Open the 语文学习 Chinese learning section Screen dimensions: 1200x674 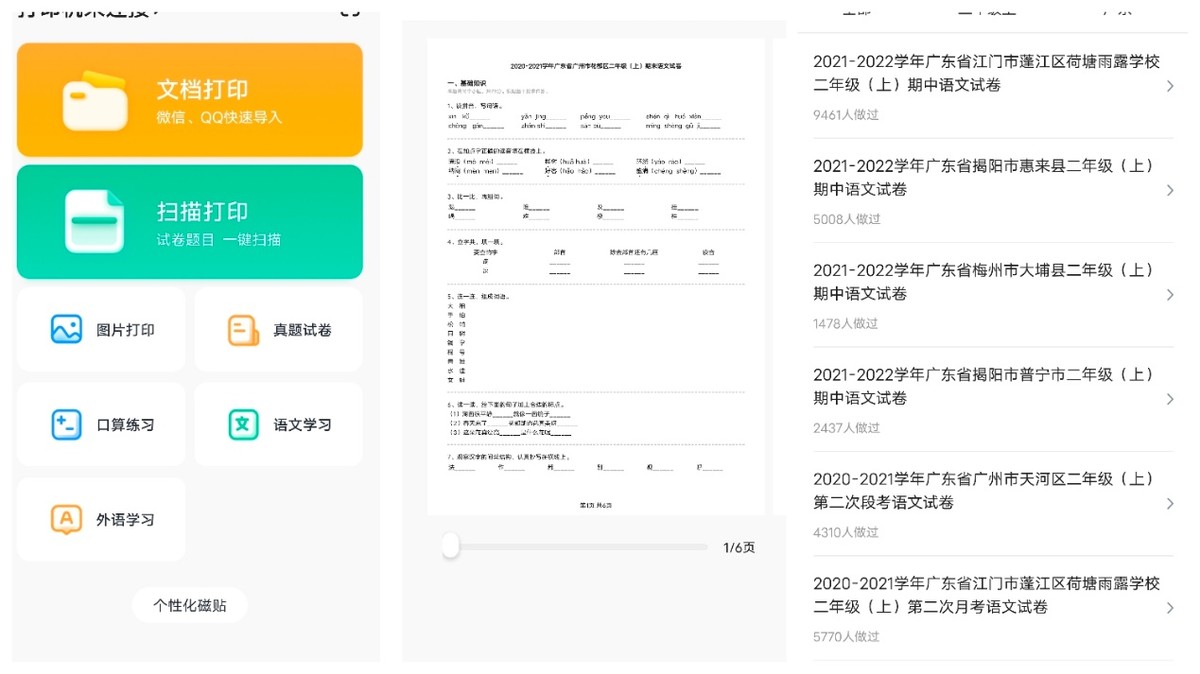point(278,423)
